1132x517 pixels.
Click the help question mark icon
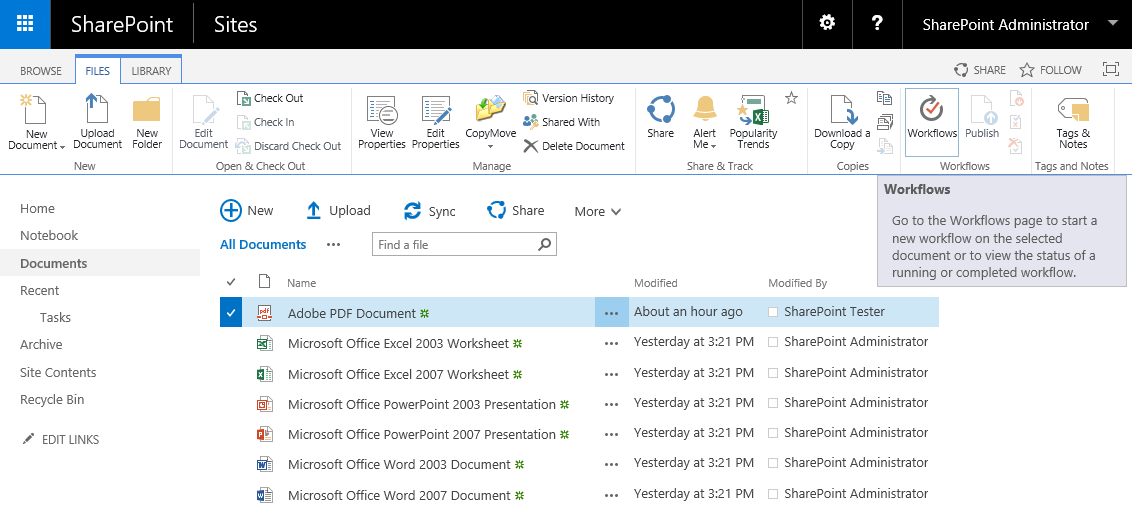877,24
